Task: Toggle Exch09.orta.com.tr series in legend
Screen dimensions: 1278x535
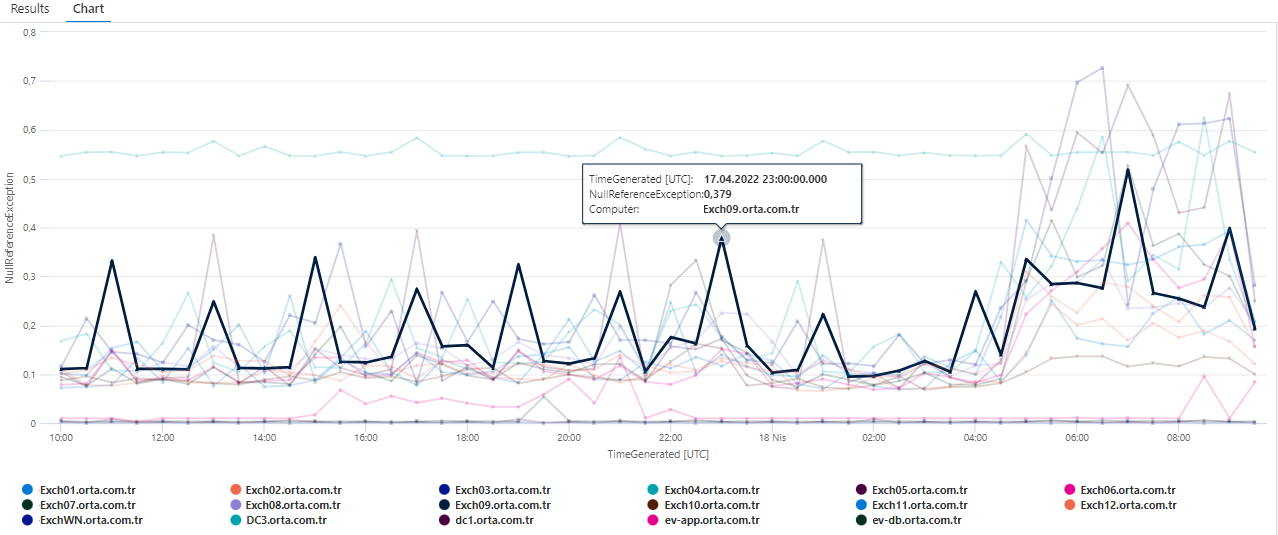Action: tap(496, 505)
